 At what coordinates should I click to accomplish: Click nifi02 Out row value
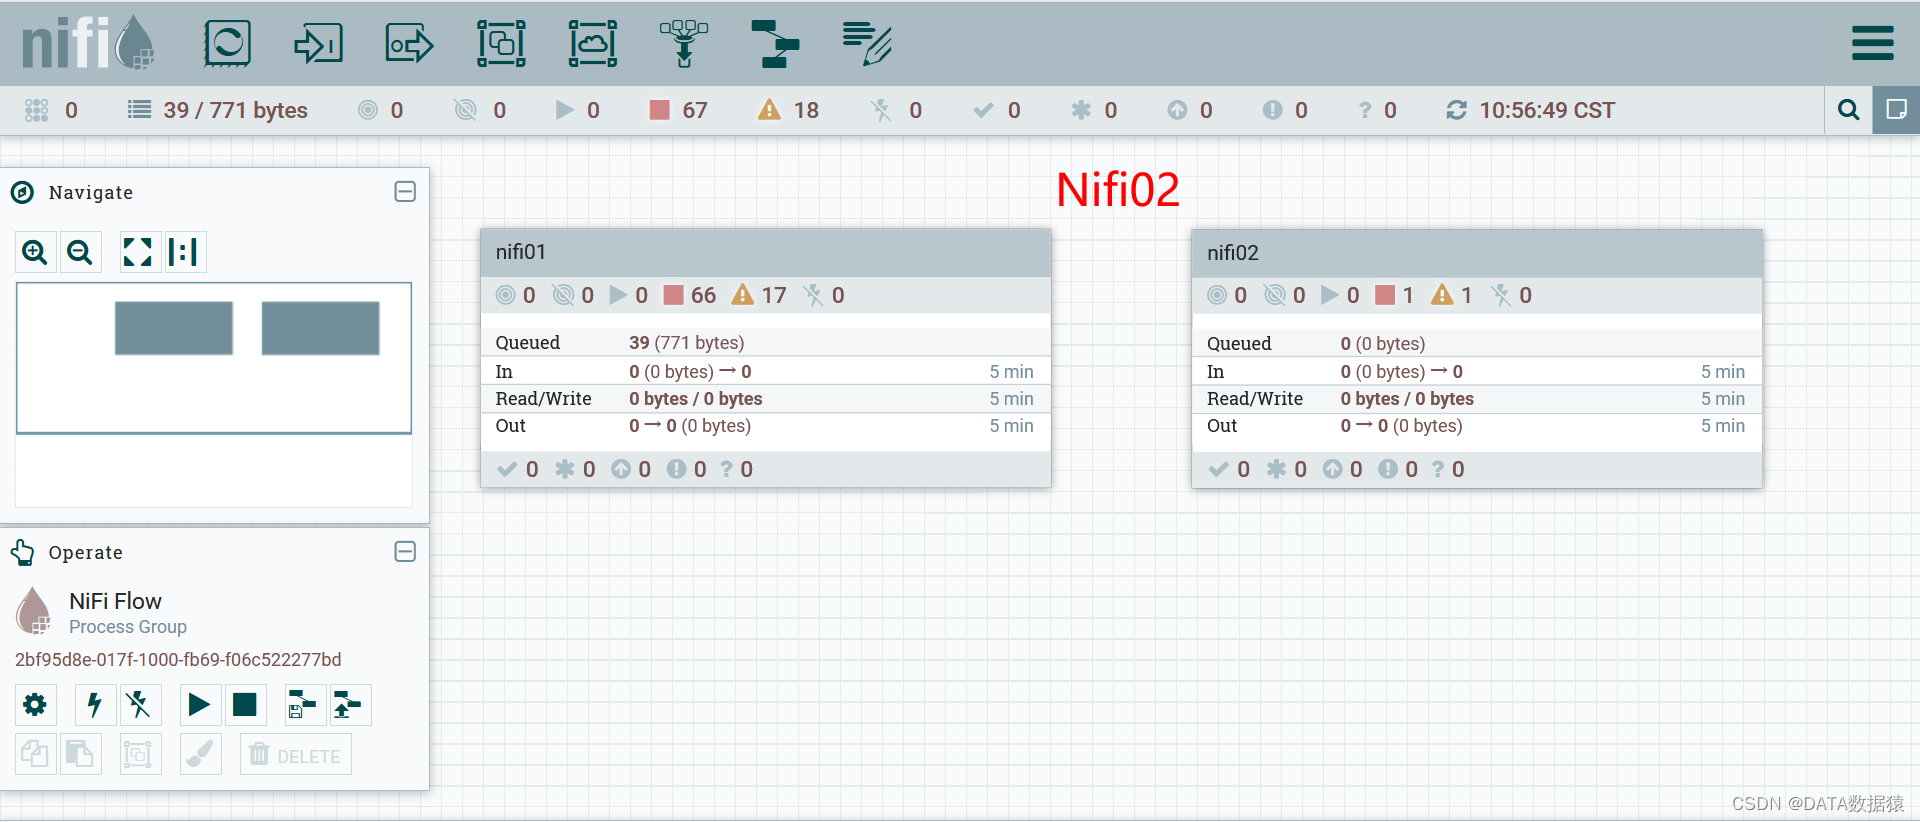[x=1401, y=425]
